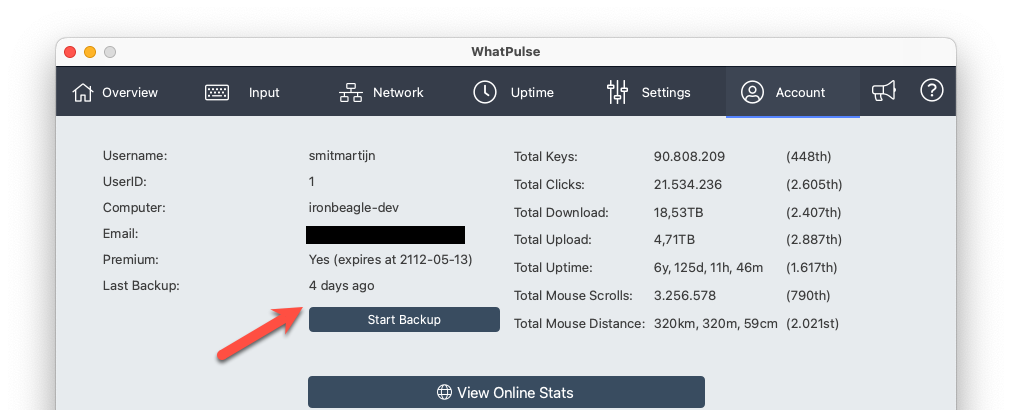Click the premium expiry text
Viewport: 1012px width, 410px height.
(390, 260)
